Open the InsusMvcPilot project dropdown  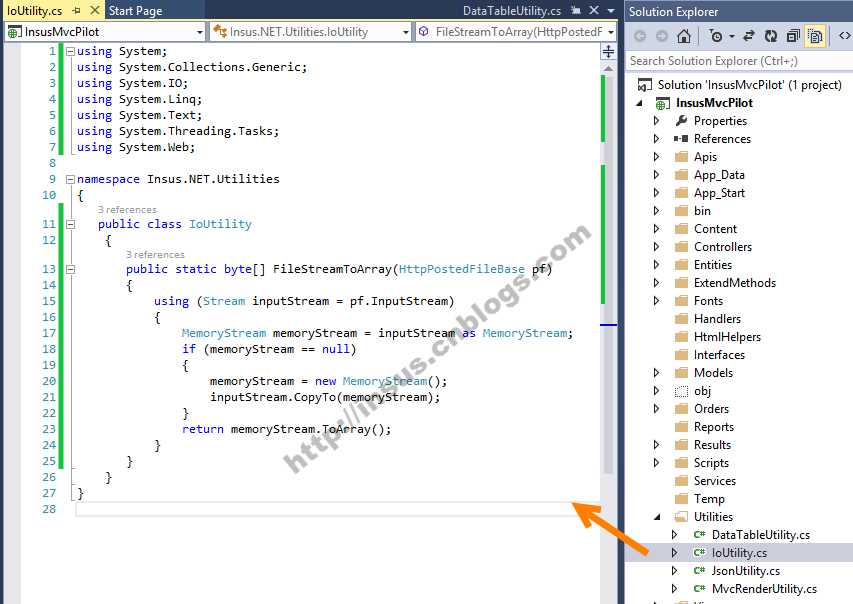[200, 32]
